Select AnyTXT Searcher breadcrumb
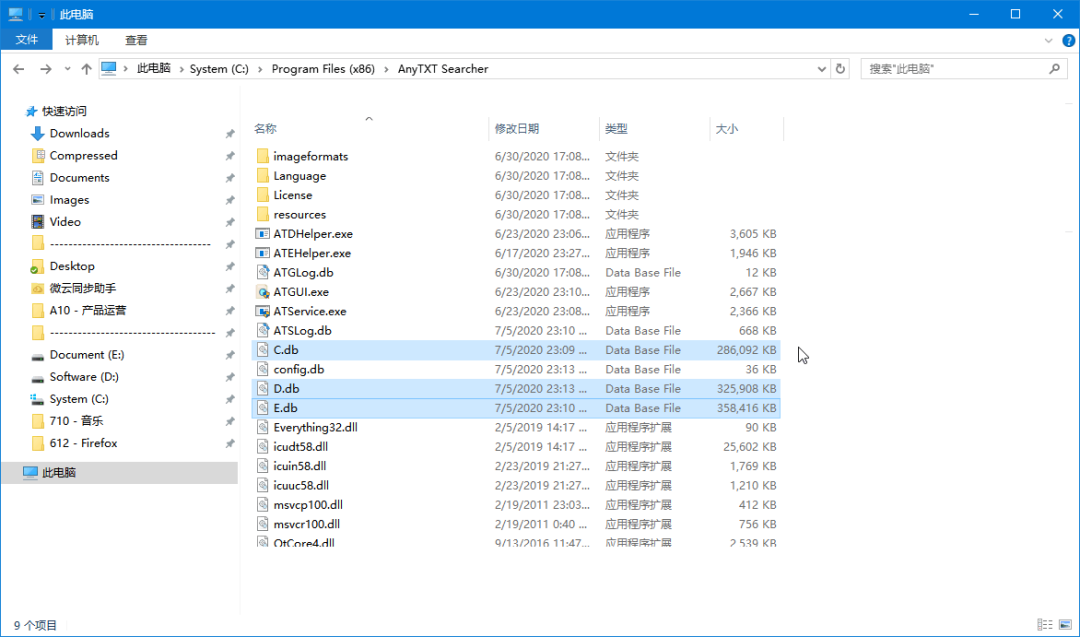Viewport: 1080px width, 637px height. [x=443, y=69]
